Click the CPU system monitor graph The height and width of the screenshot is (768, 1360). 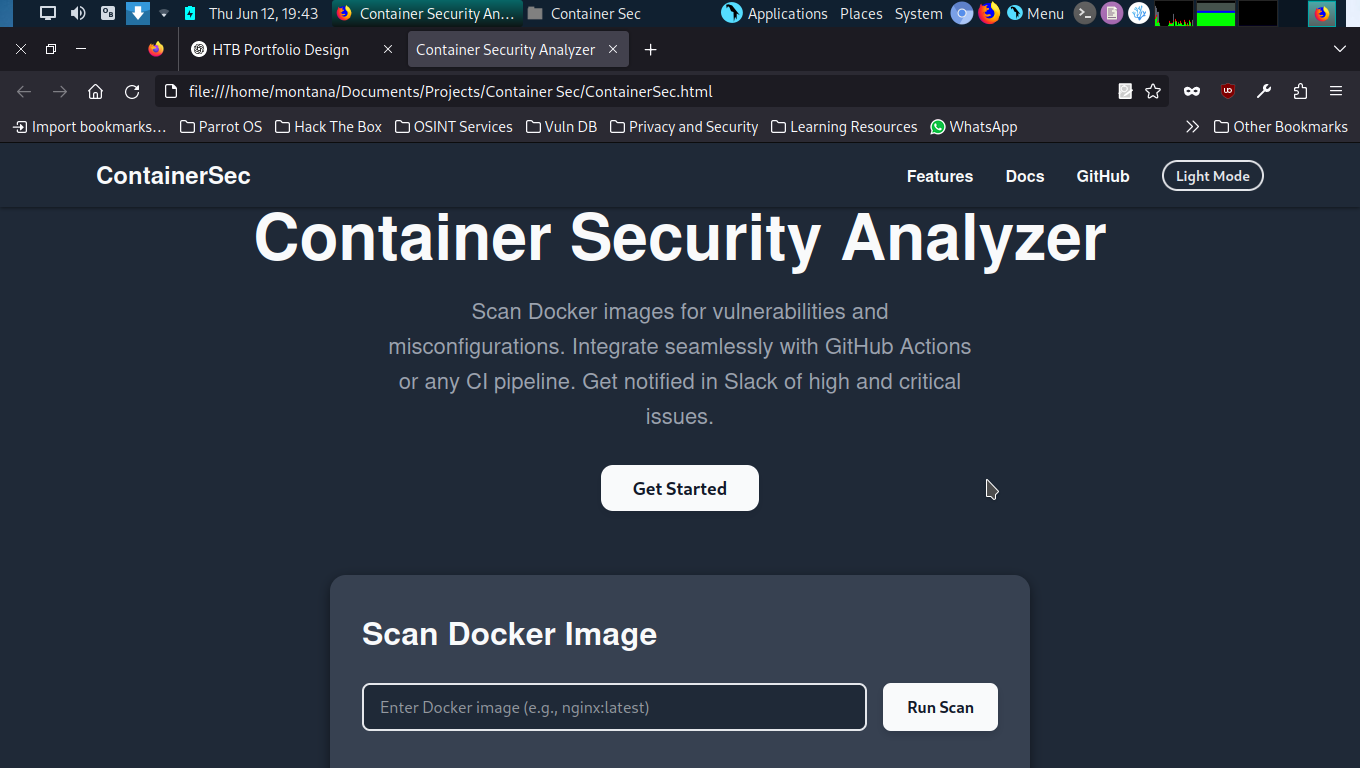coord(1174,13)
